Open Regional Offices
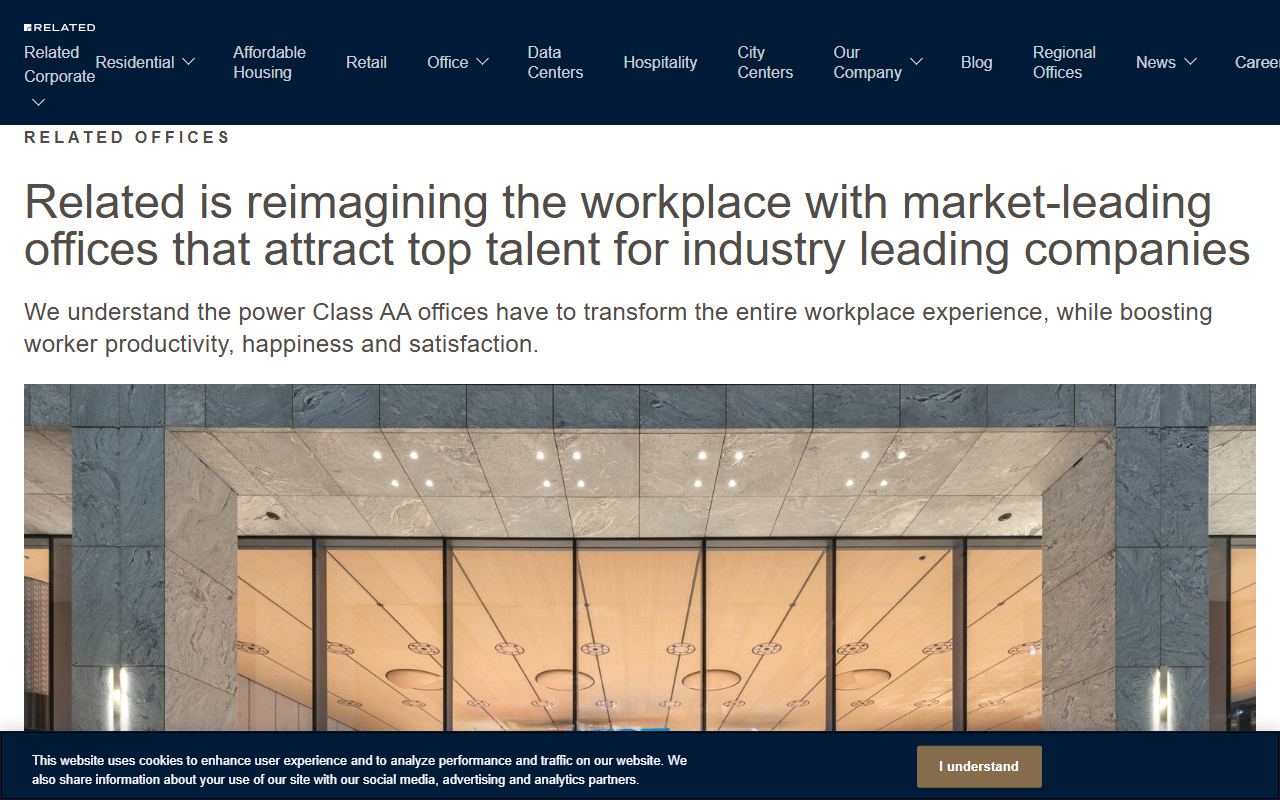The width and height of the screenshot is (1280, 800). coord(1064,62)
